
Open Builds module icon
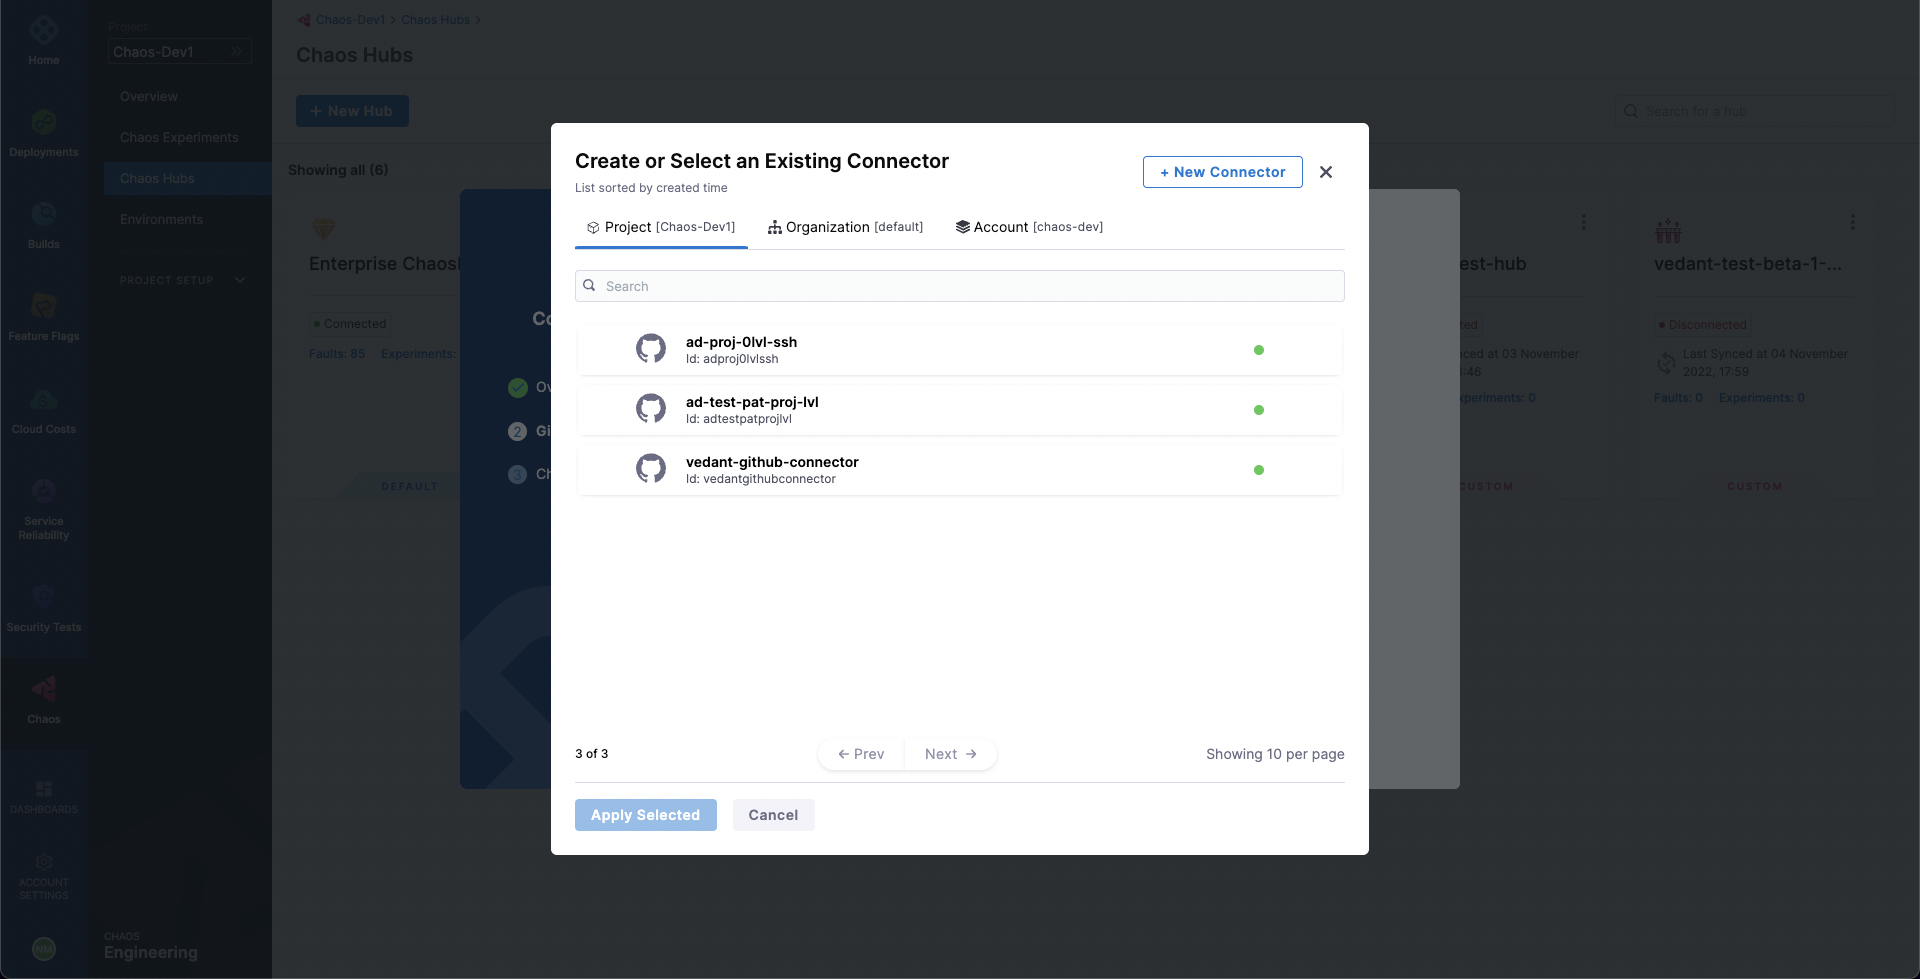click(x=43, y=214)
